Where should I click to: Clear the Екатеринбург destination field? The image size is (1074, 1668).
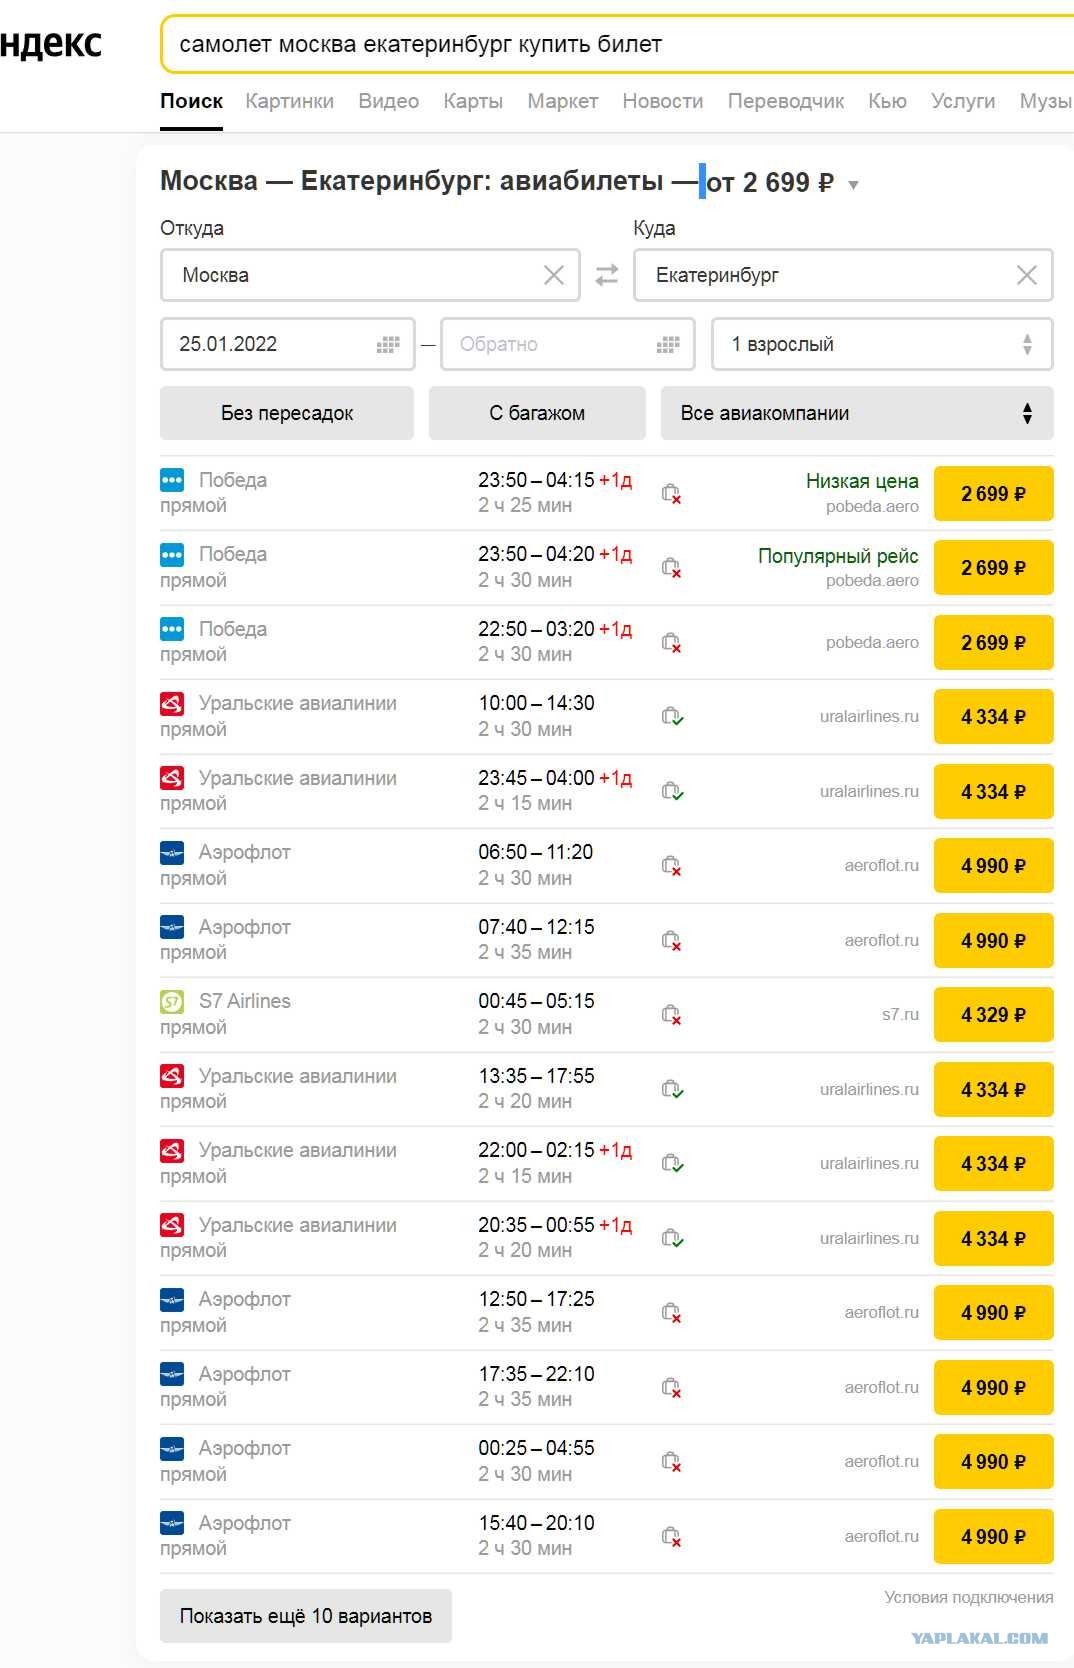click(1026, 275)
